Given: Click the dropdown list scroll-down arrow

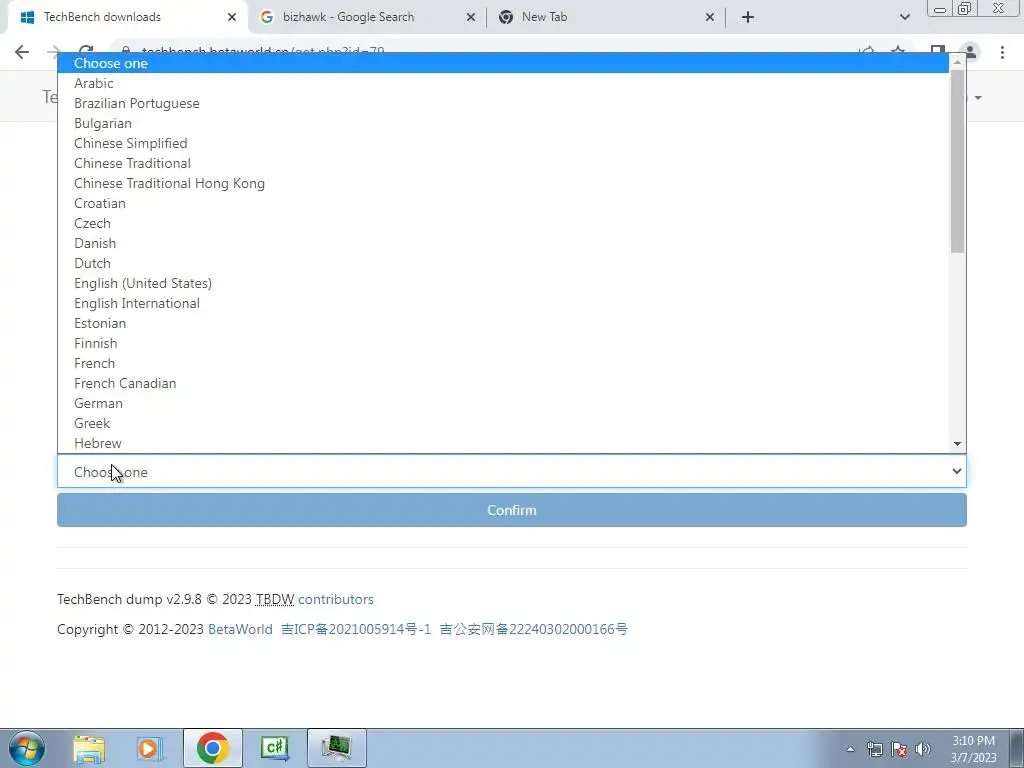Looking at the screenshot, I should click(957, 444).
